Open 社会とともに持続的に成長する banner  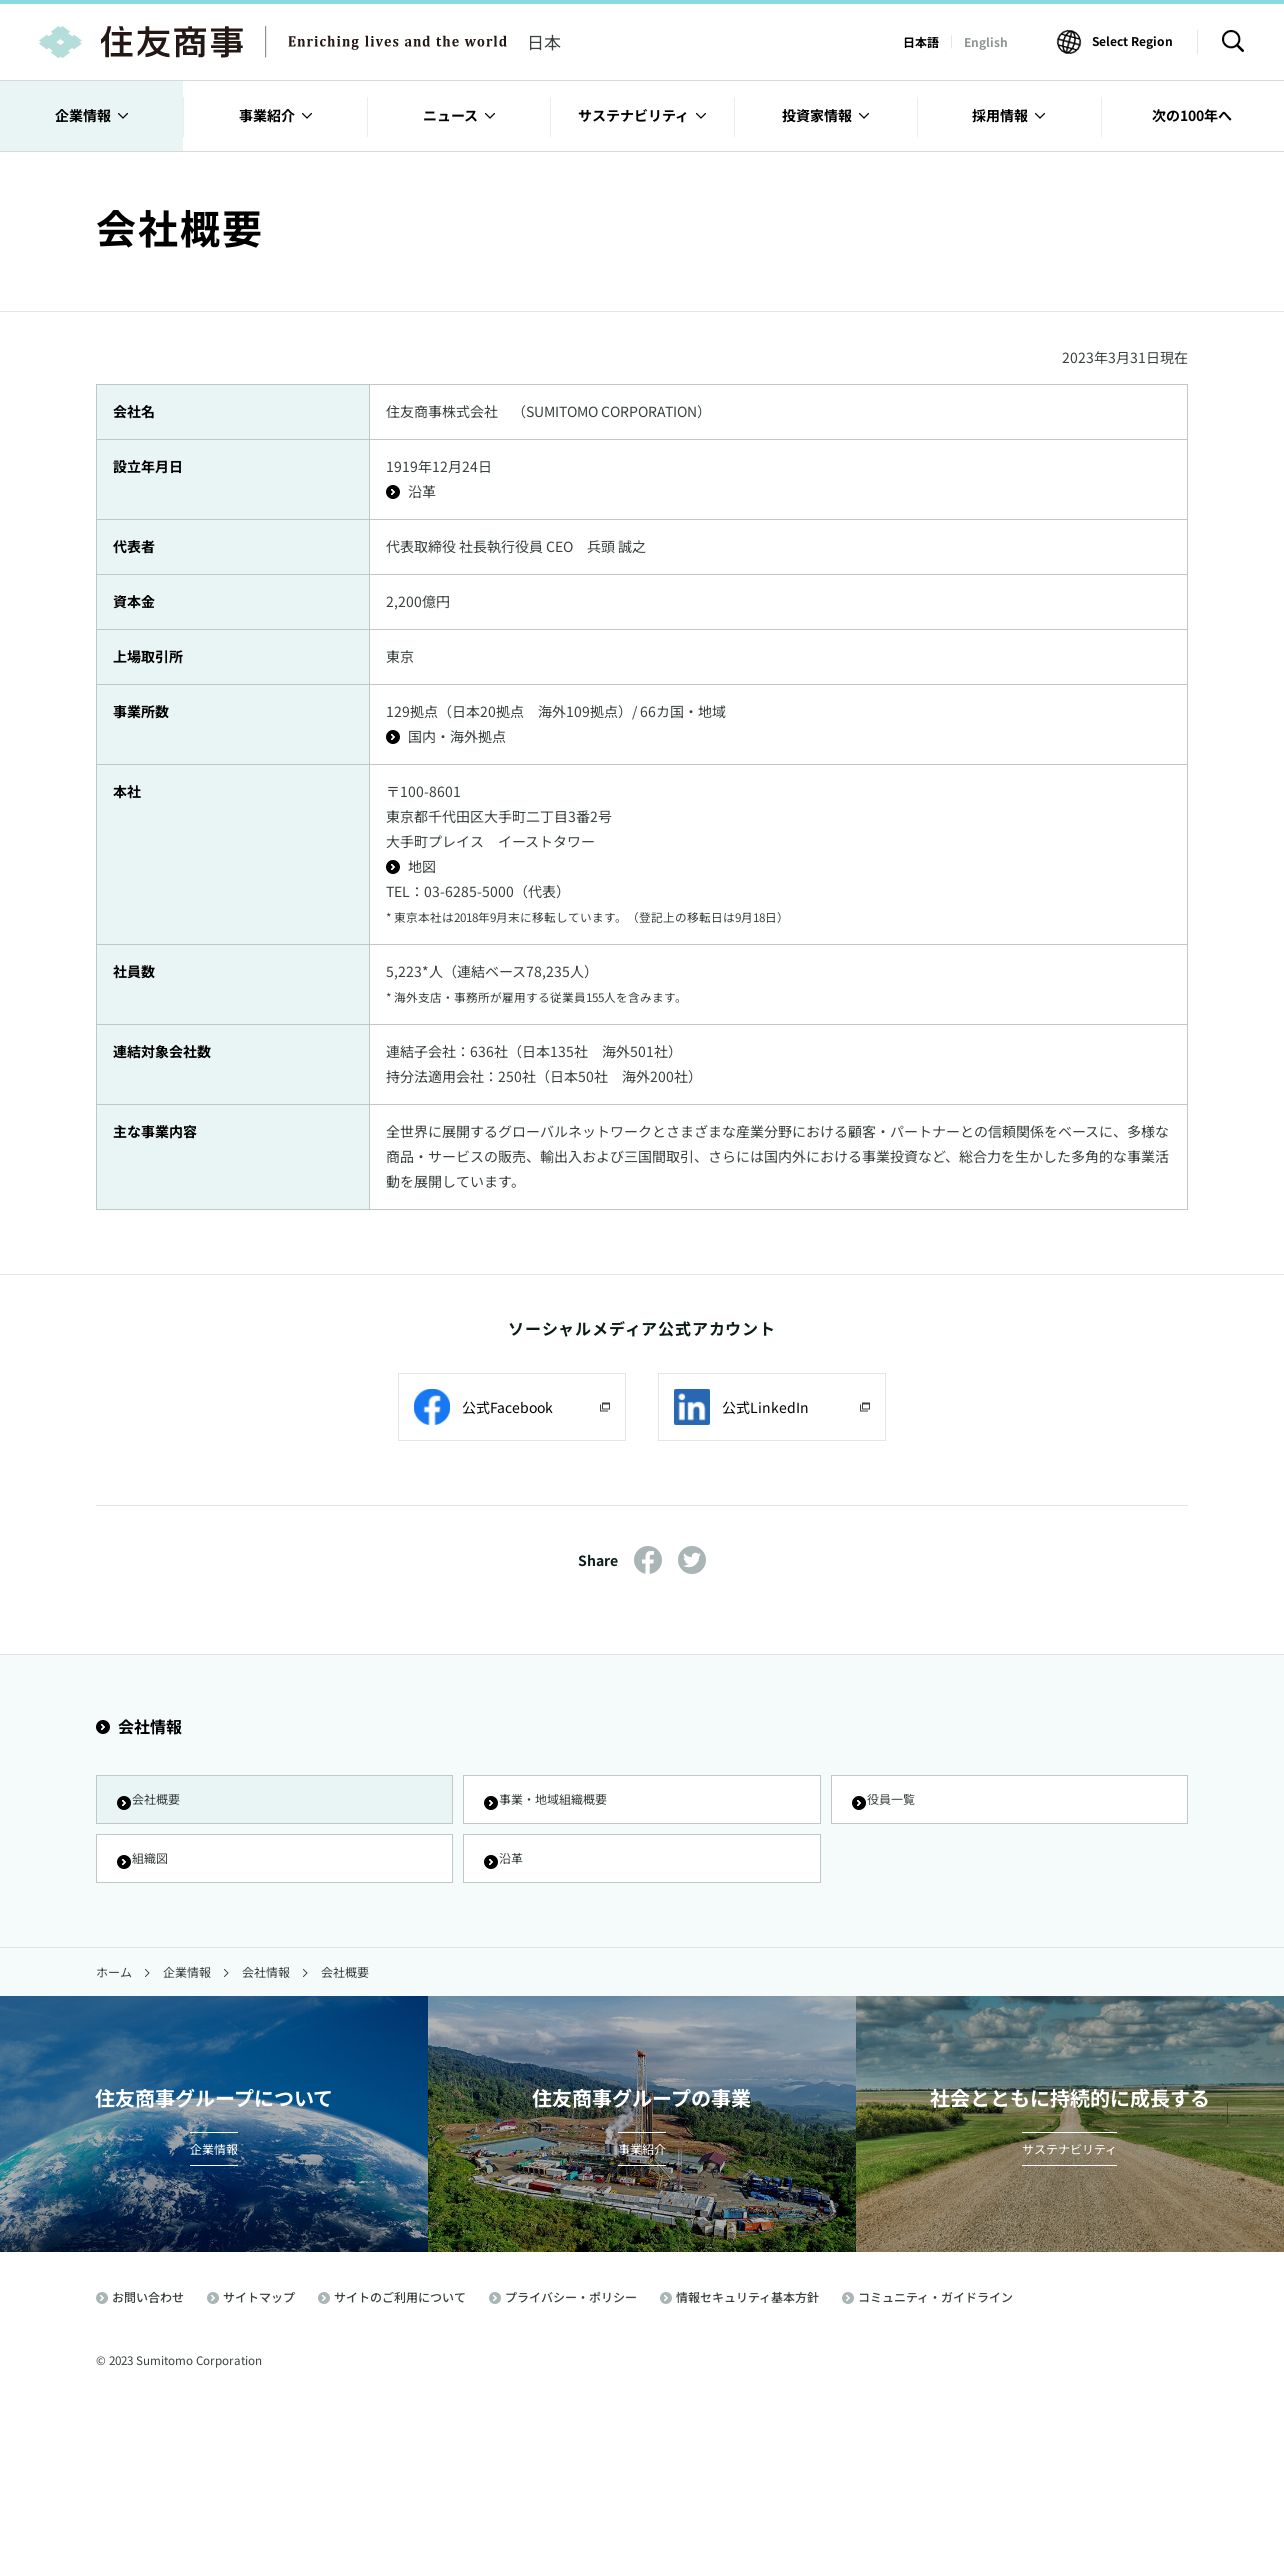click(x=1070, y=2124)
